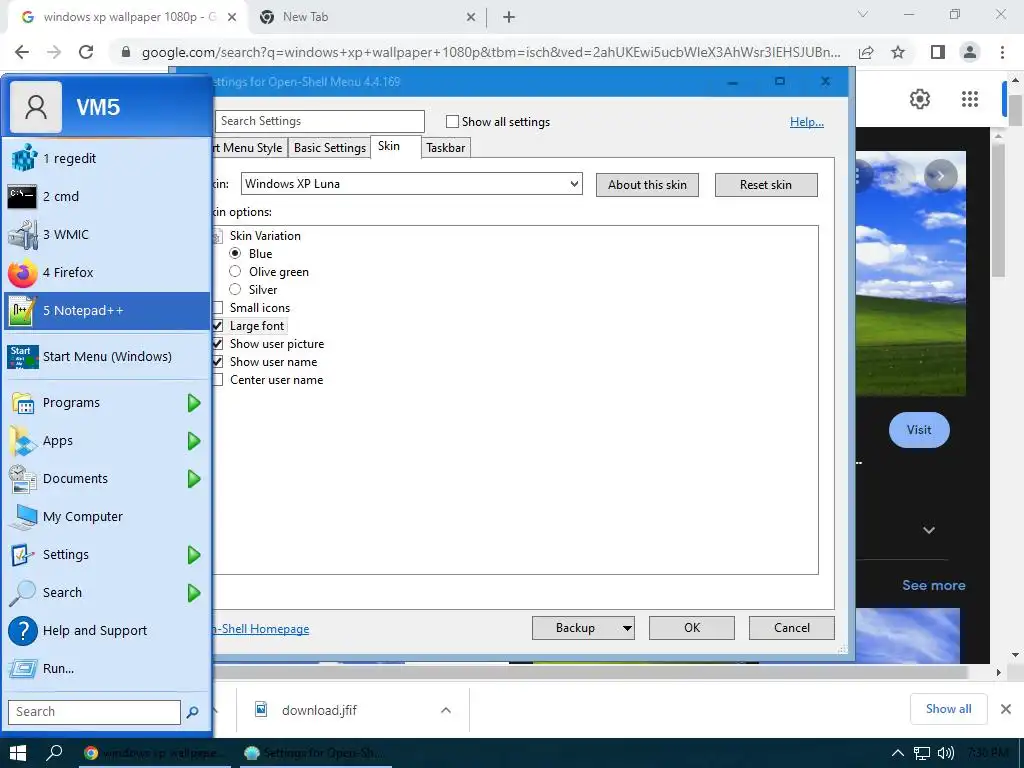Open the Backup button dropdown arrow
This screenshot has width=1024, height=768.
pyautogui.click(x=627, y=628)
